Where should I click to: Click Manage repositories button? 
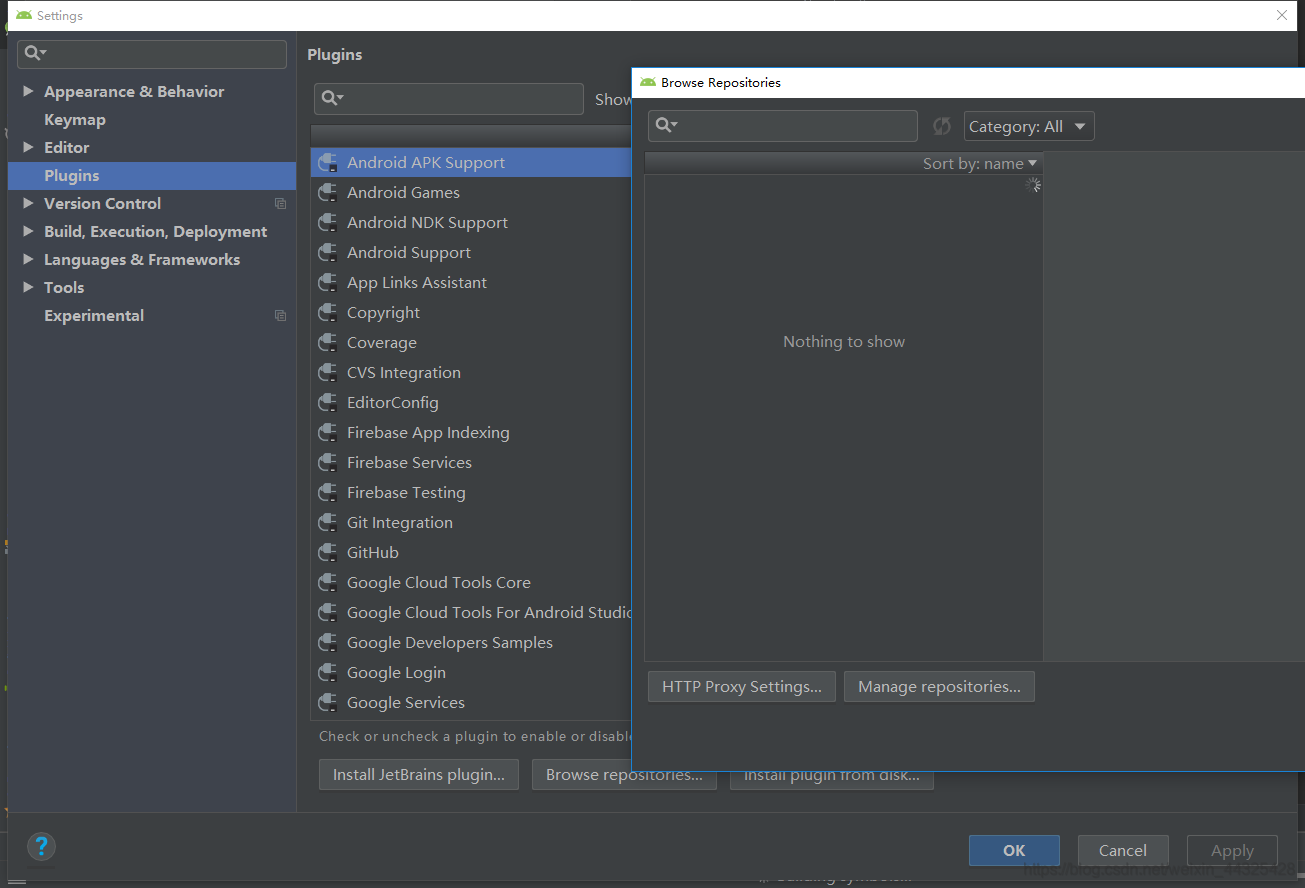pos(939,687)
